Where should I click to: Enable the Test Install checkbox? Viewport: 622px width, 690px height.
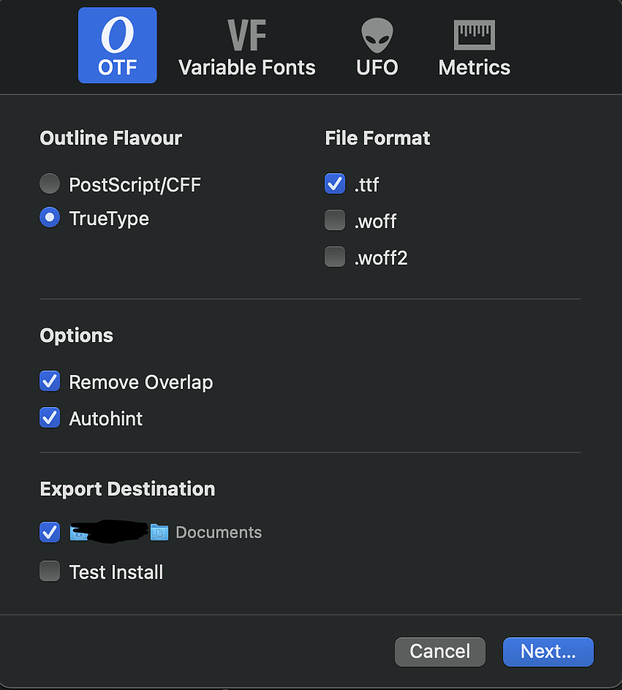pyautogui.click(x=50, y=572)
